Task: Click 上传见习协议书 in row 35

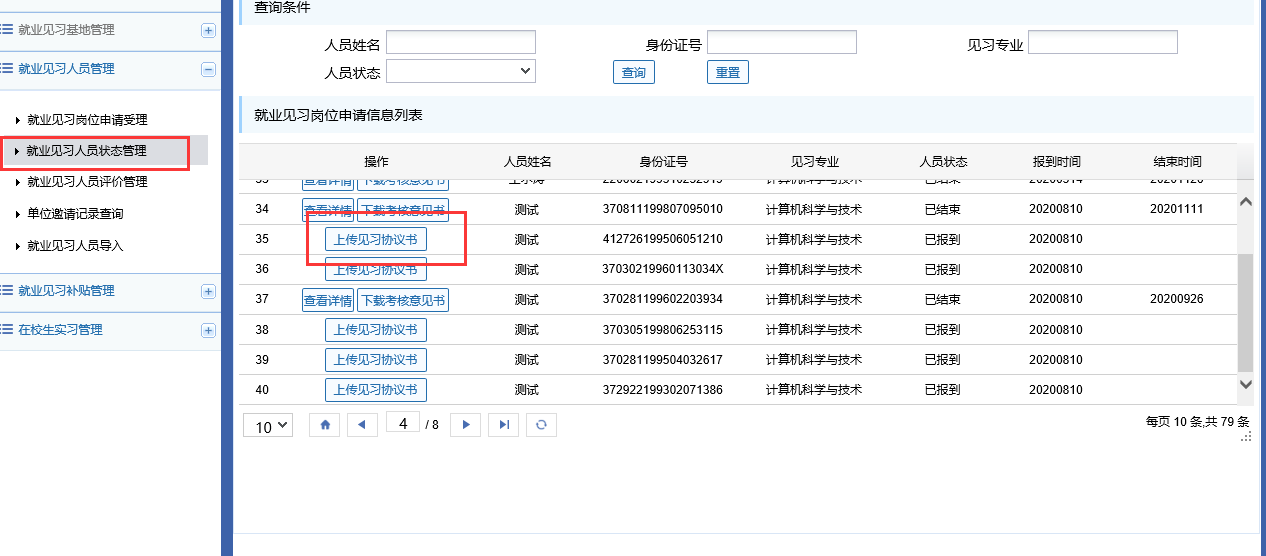Action: pos(376,240)
